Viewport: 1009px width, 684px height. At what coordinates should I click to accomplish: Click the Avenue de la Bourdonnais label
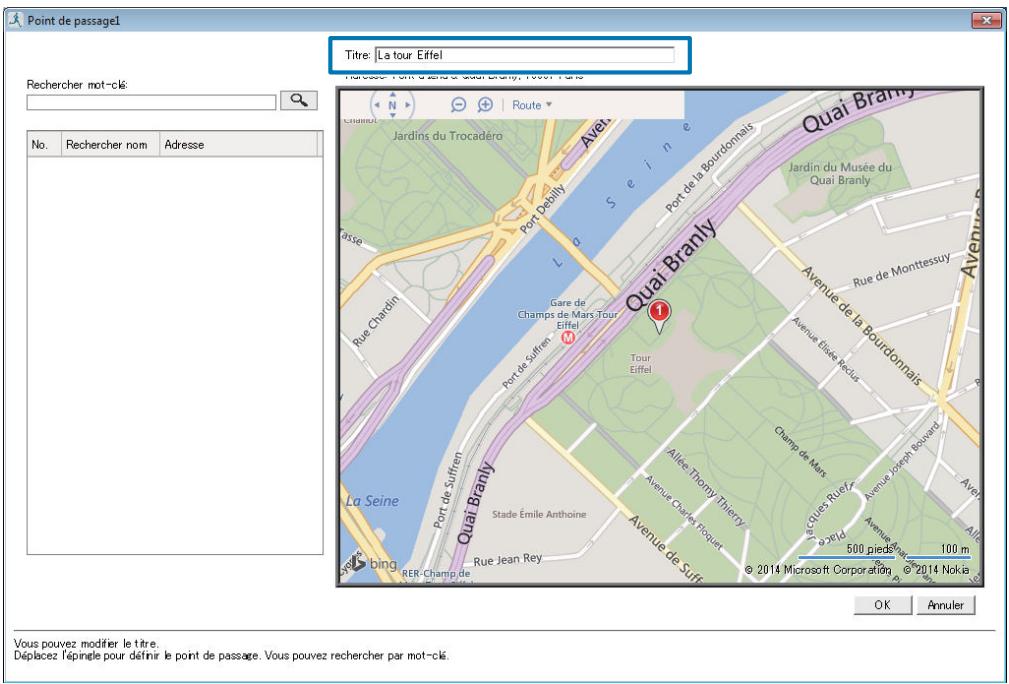(x=860, y=326)
